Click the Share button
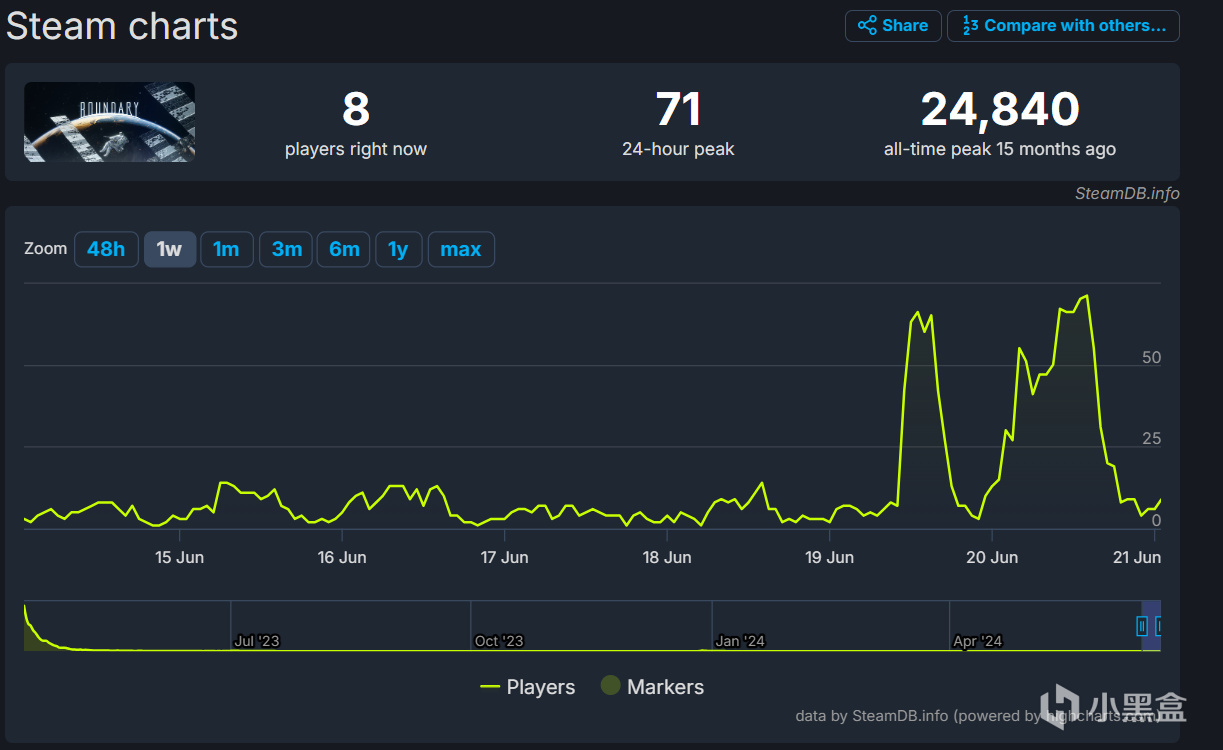The width and height of the screenshot is (1223, 750). coord(893,26)
